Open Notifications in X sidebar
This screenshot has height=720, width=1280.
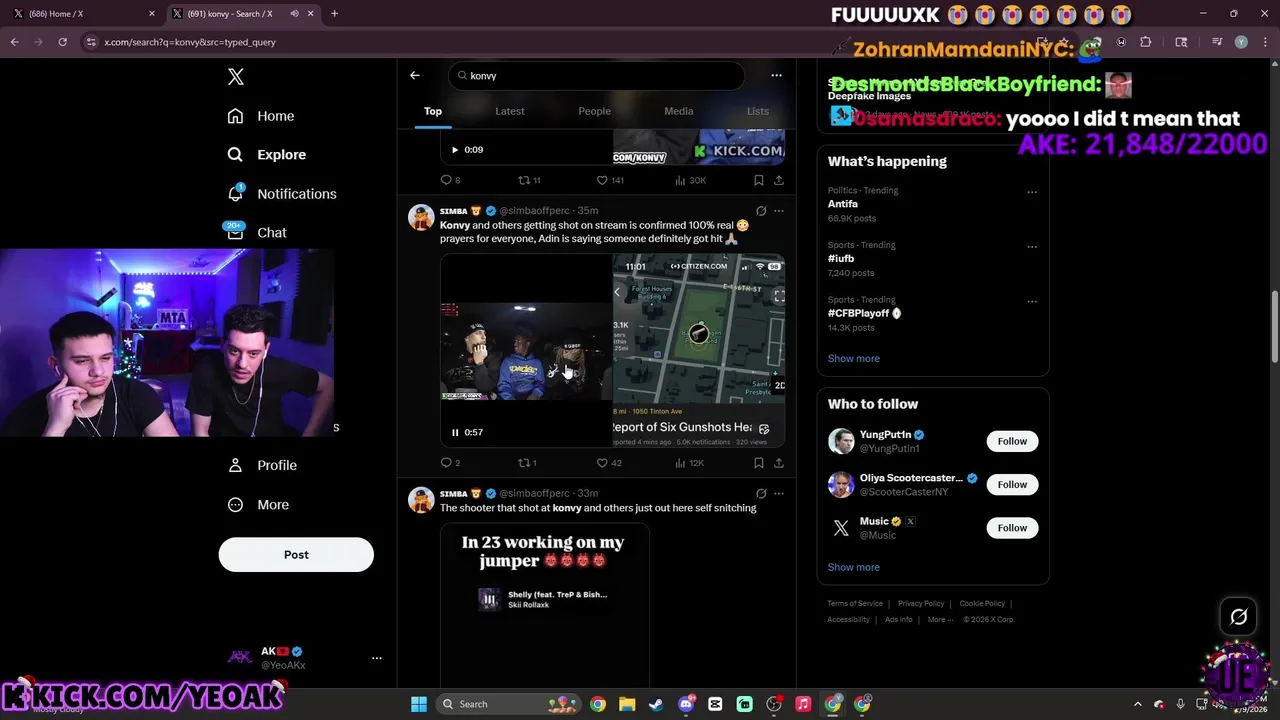pos(281,194)
